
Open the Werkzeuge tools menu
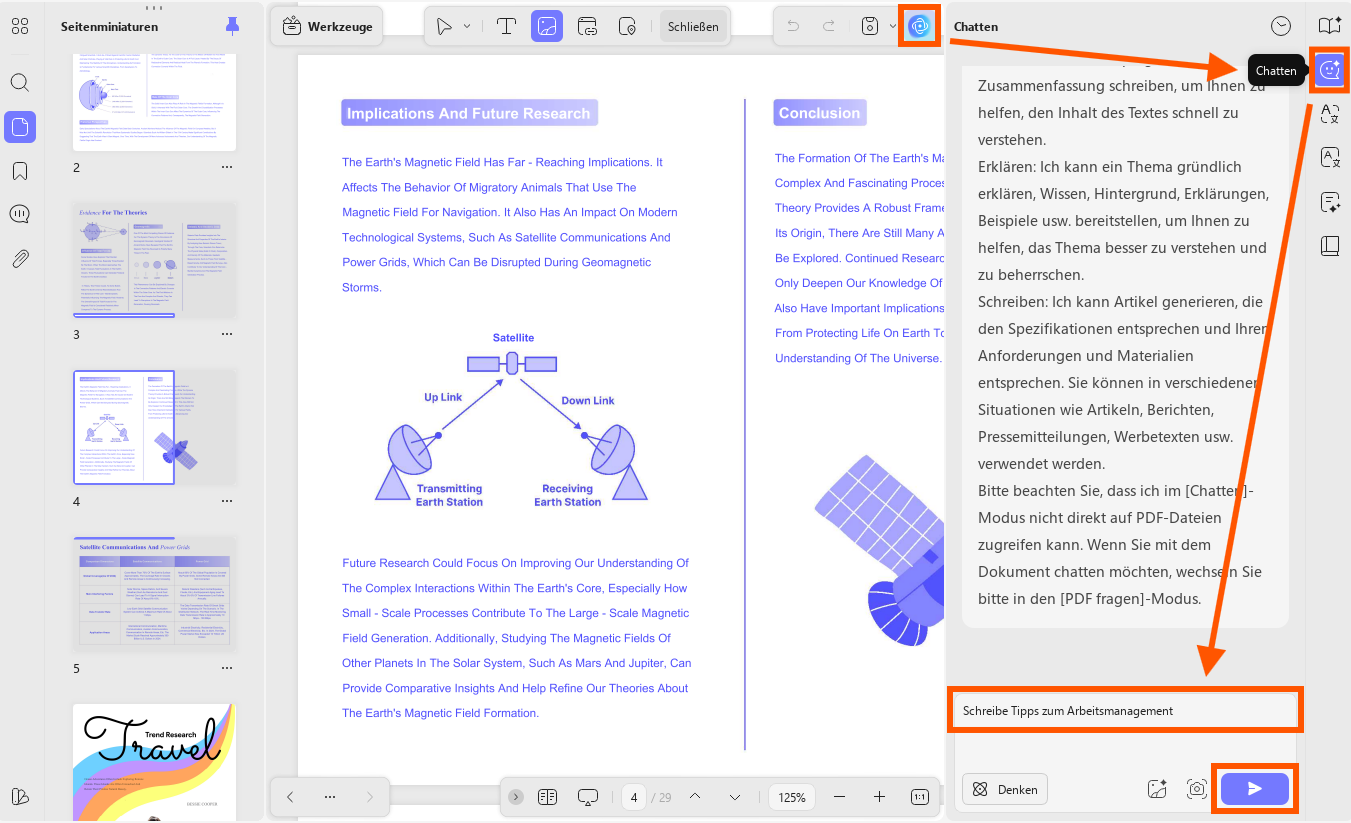327,27
